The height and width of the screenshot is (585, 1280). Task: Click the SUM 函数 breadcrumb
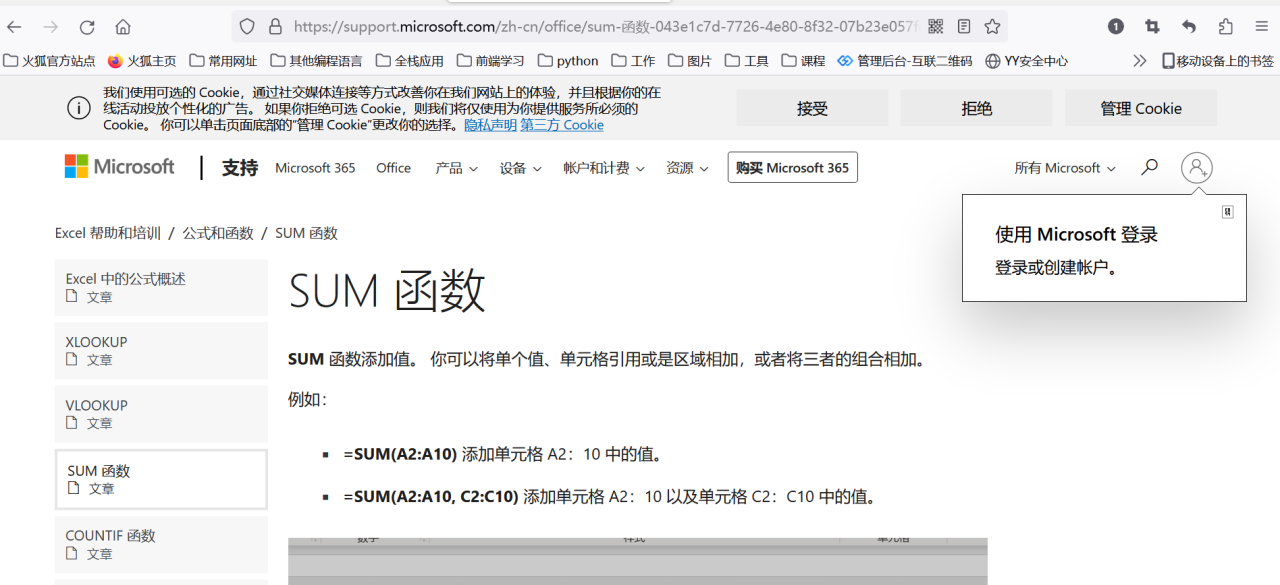[x=306, y=233]
